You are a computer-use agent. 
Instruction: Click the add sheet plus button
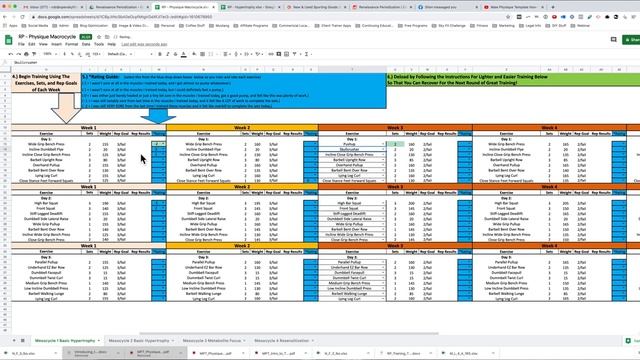coord(14,340)
